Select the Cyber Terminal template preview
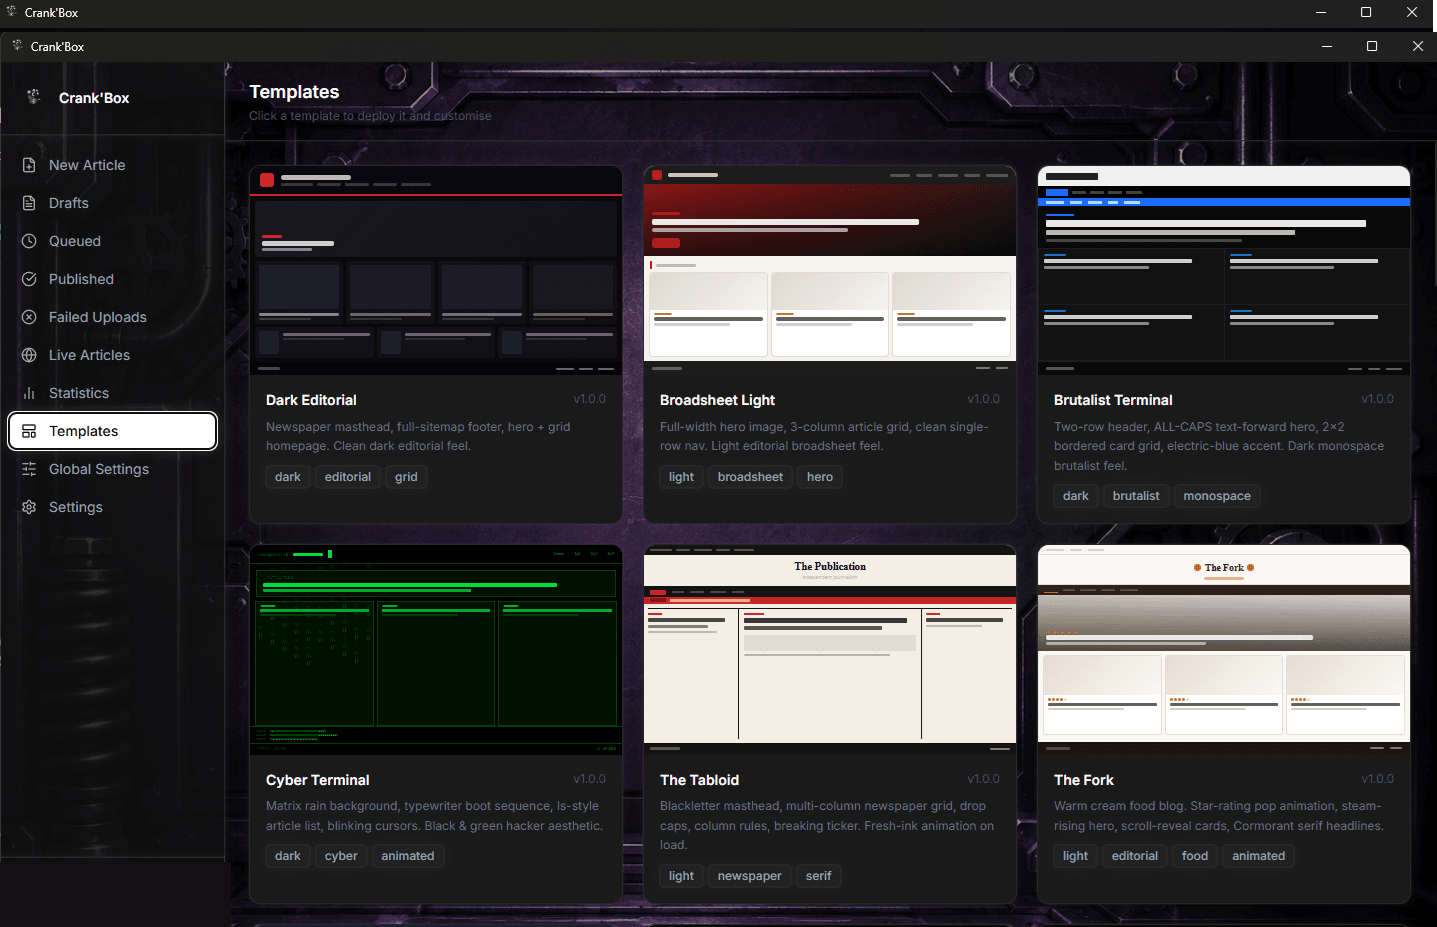This screenshot has height=927, width=1437. coord(436,650)
